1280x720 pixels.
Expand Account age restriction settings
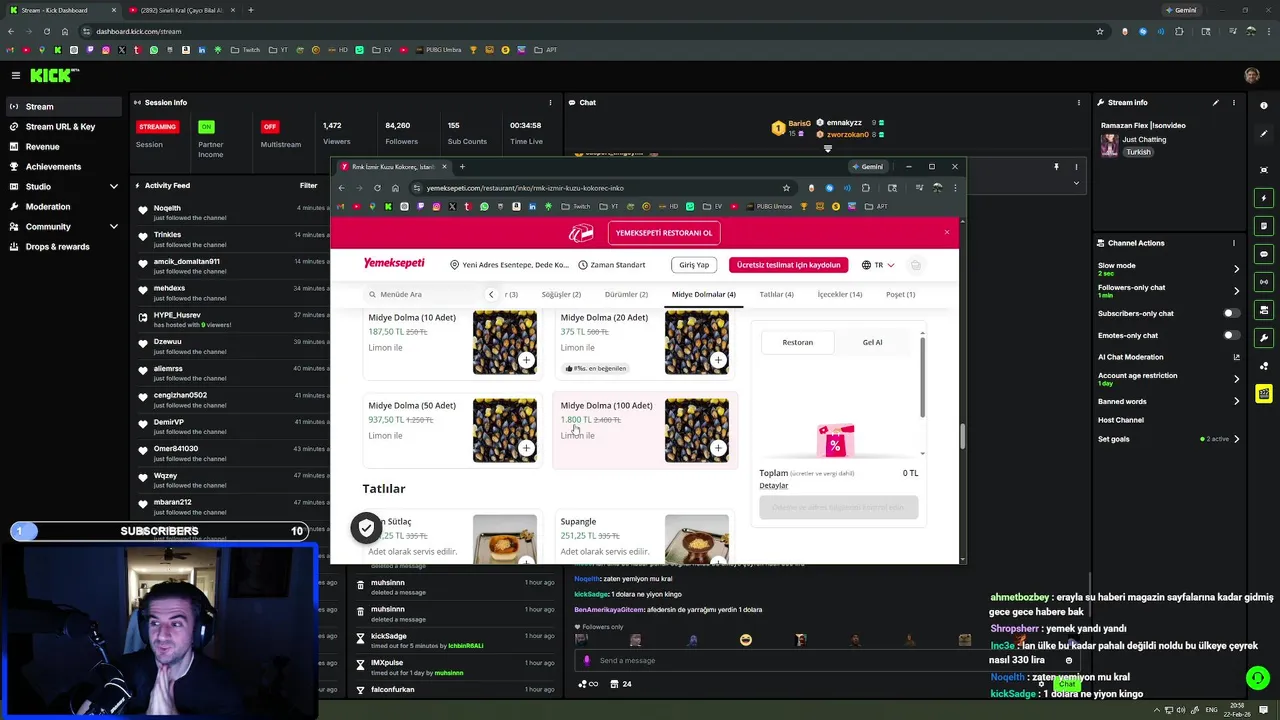pyautogui.click(x=1236, y=379)
